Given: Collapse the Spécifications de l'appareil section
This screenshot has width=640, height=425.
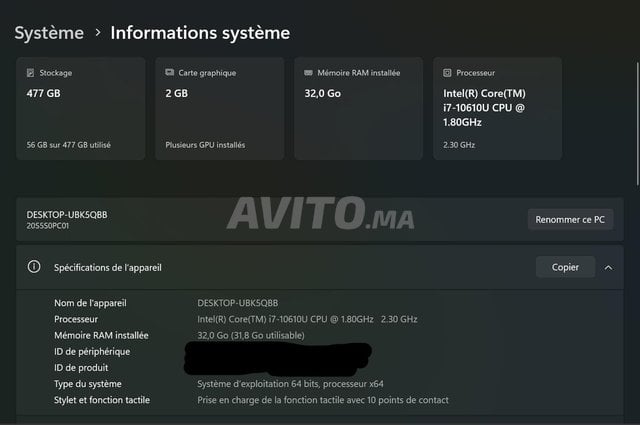Looking at the screenshot, I should [608, 267].
